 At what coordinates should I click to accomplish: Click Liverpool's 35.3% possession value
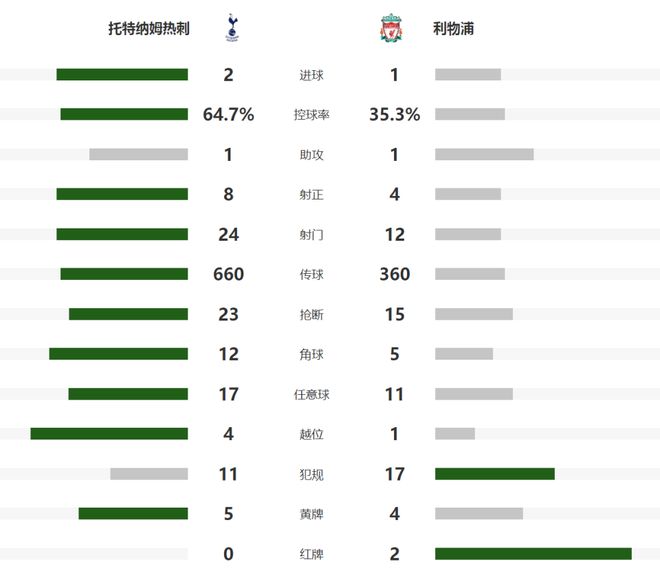[394, 115]
